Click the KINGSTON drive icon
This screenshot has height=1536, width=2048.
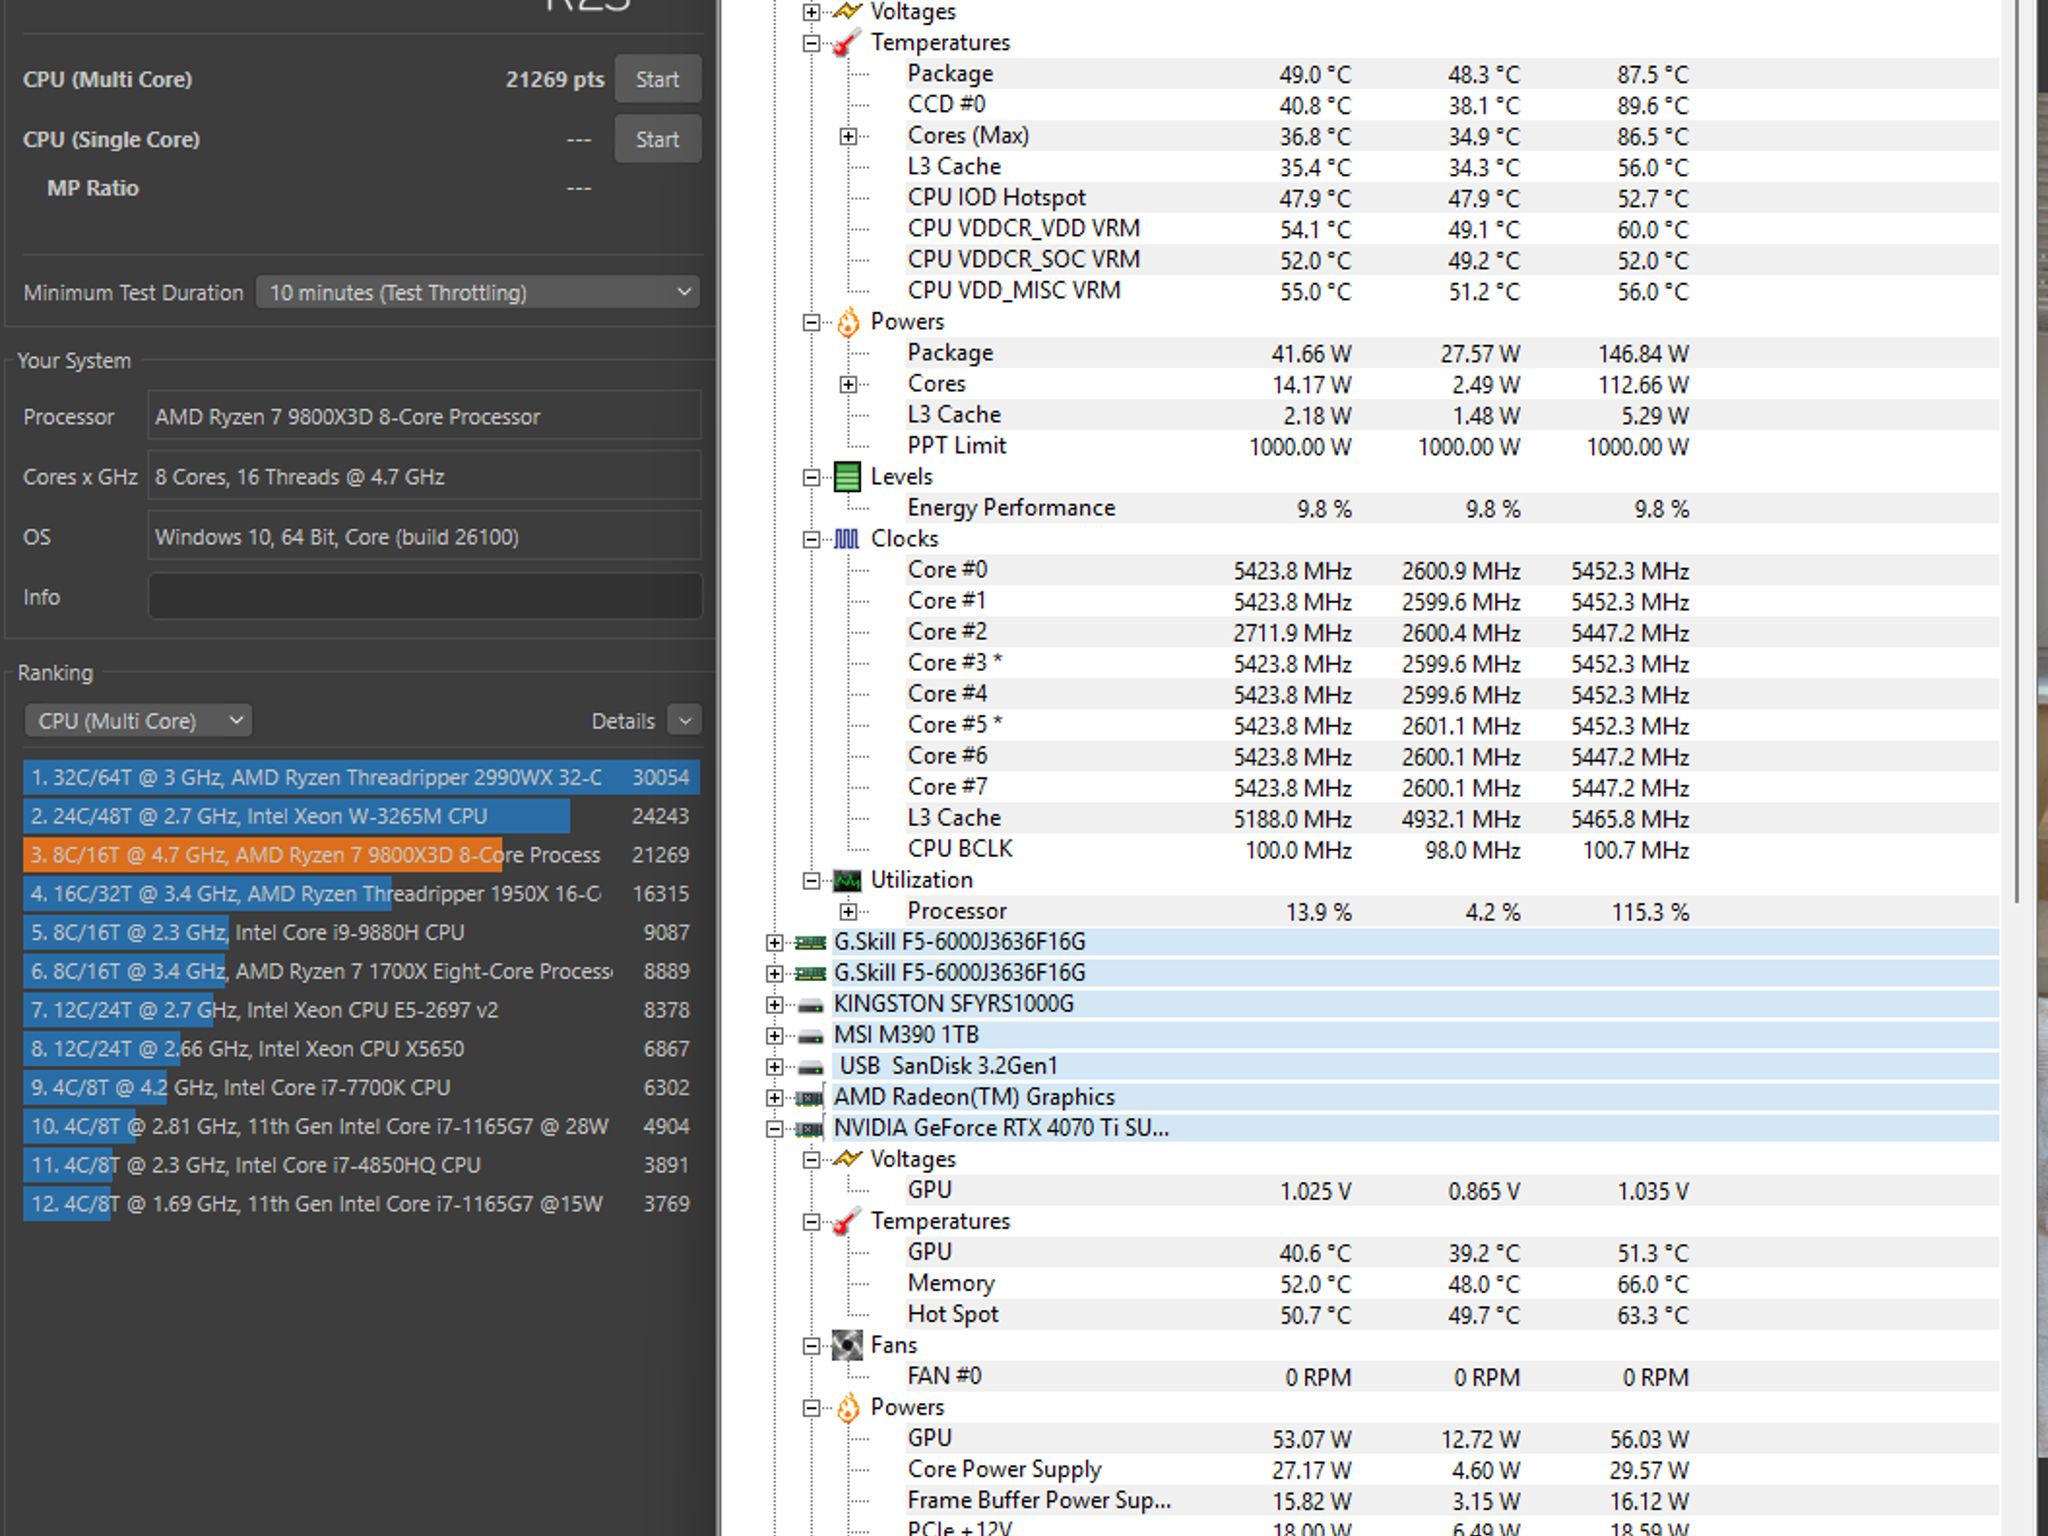point(811,1005)
